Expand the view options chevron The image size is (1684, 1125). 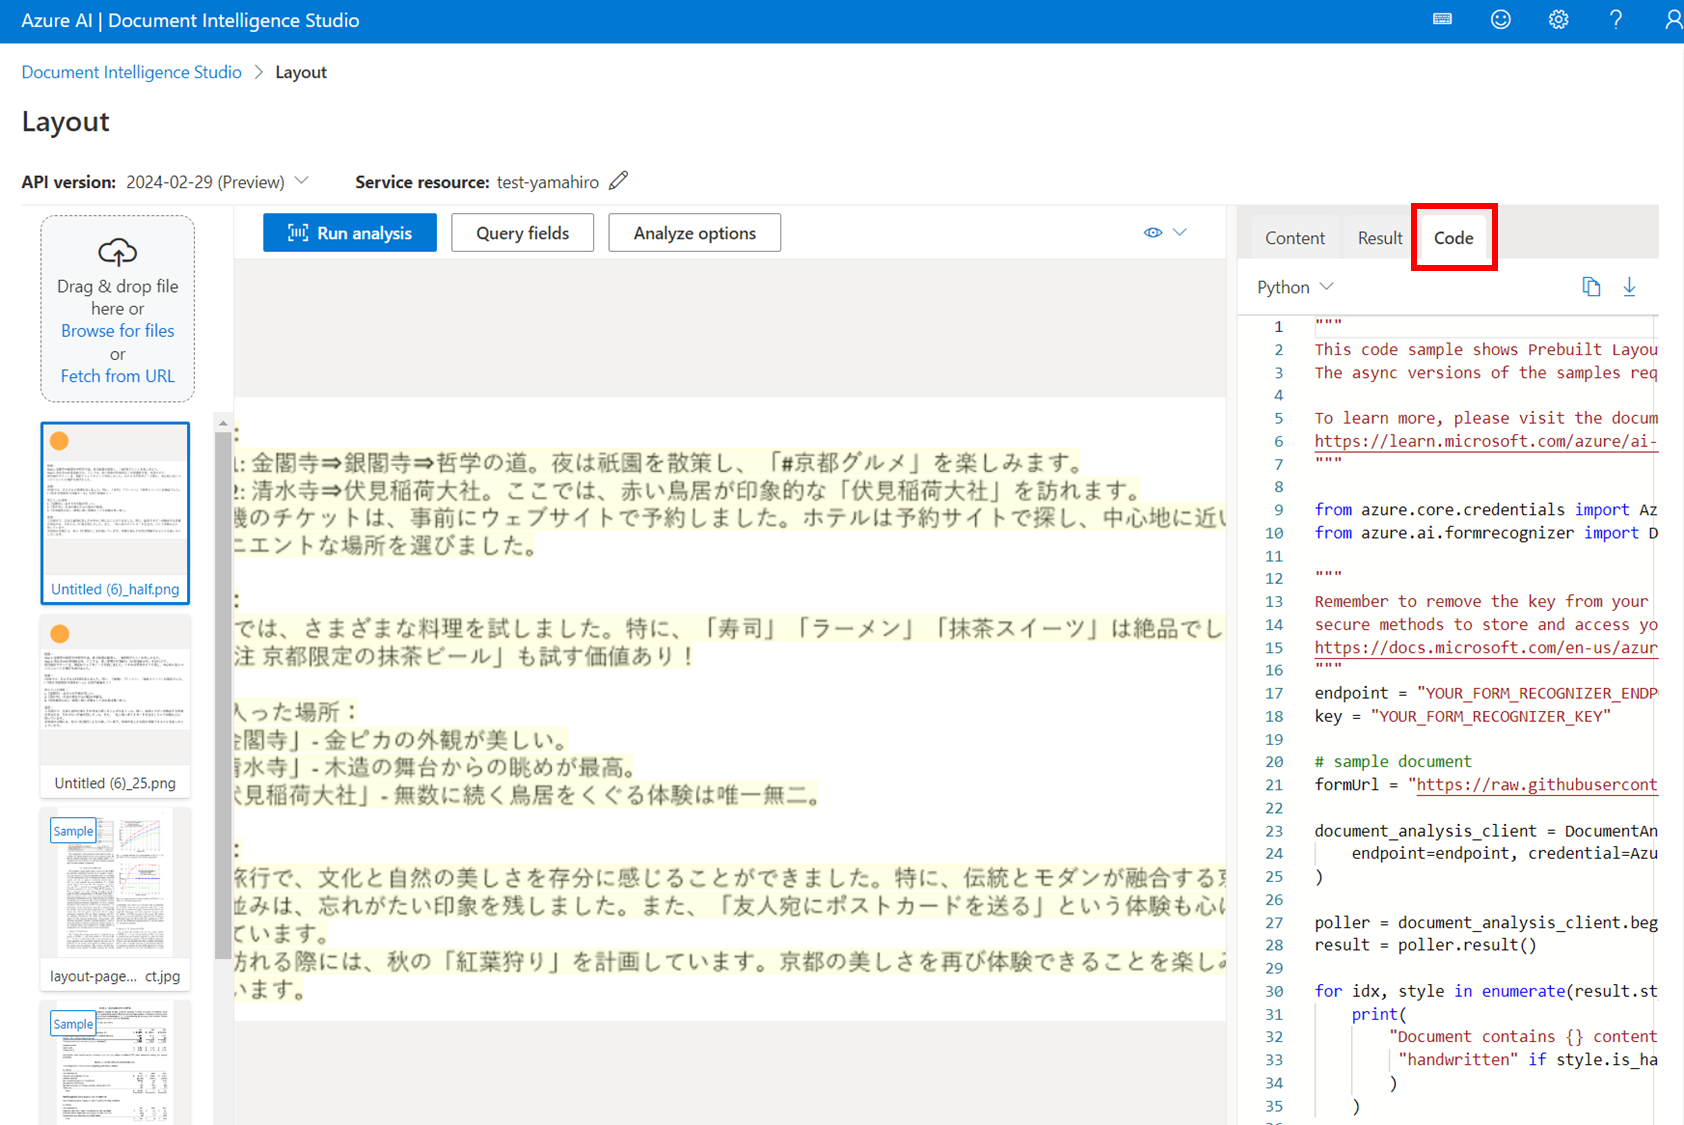click(1180, 232)
